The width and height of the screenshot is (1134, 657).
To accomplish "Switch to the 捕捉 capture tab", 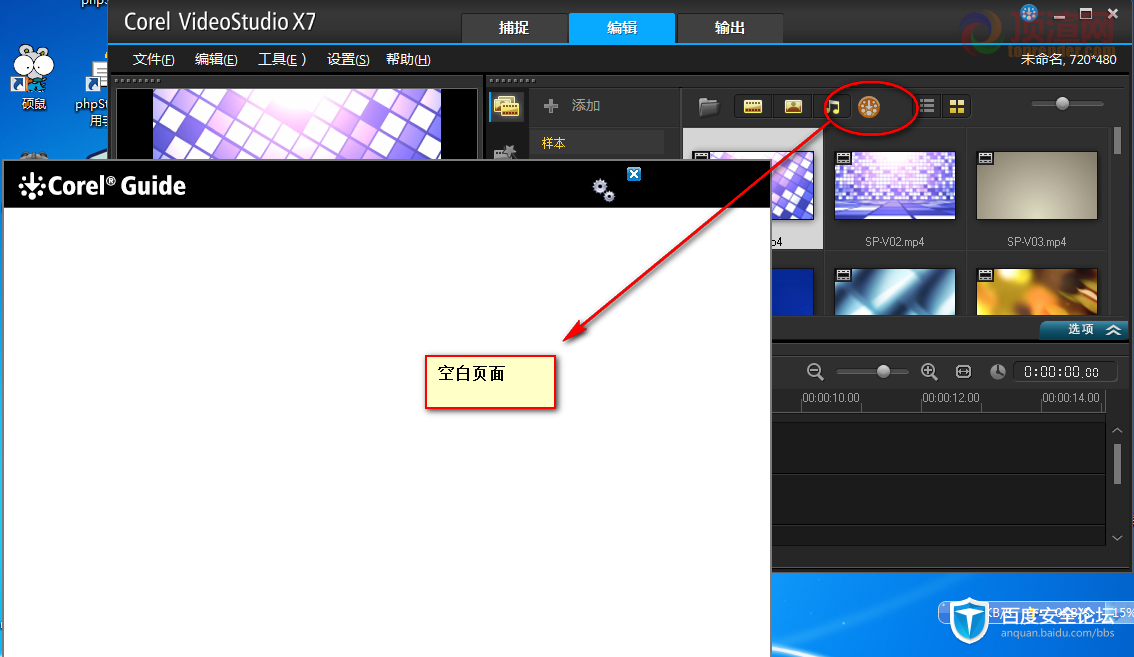I will point(514,28).
